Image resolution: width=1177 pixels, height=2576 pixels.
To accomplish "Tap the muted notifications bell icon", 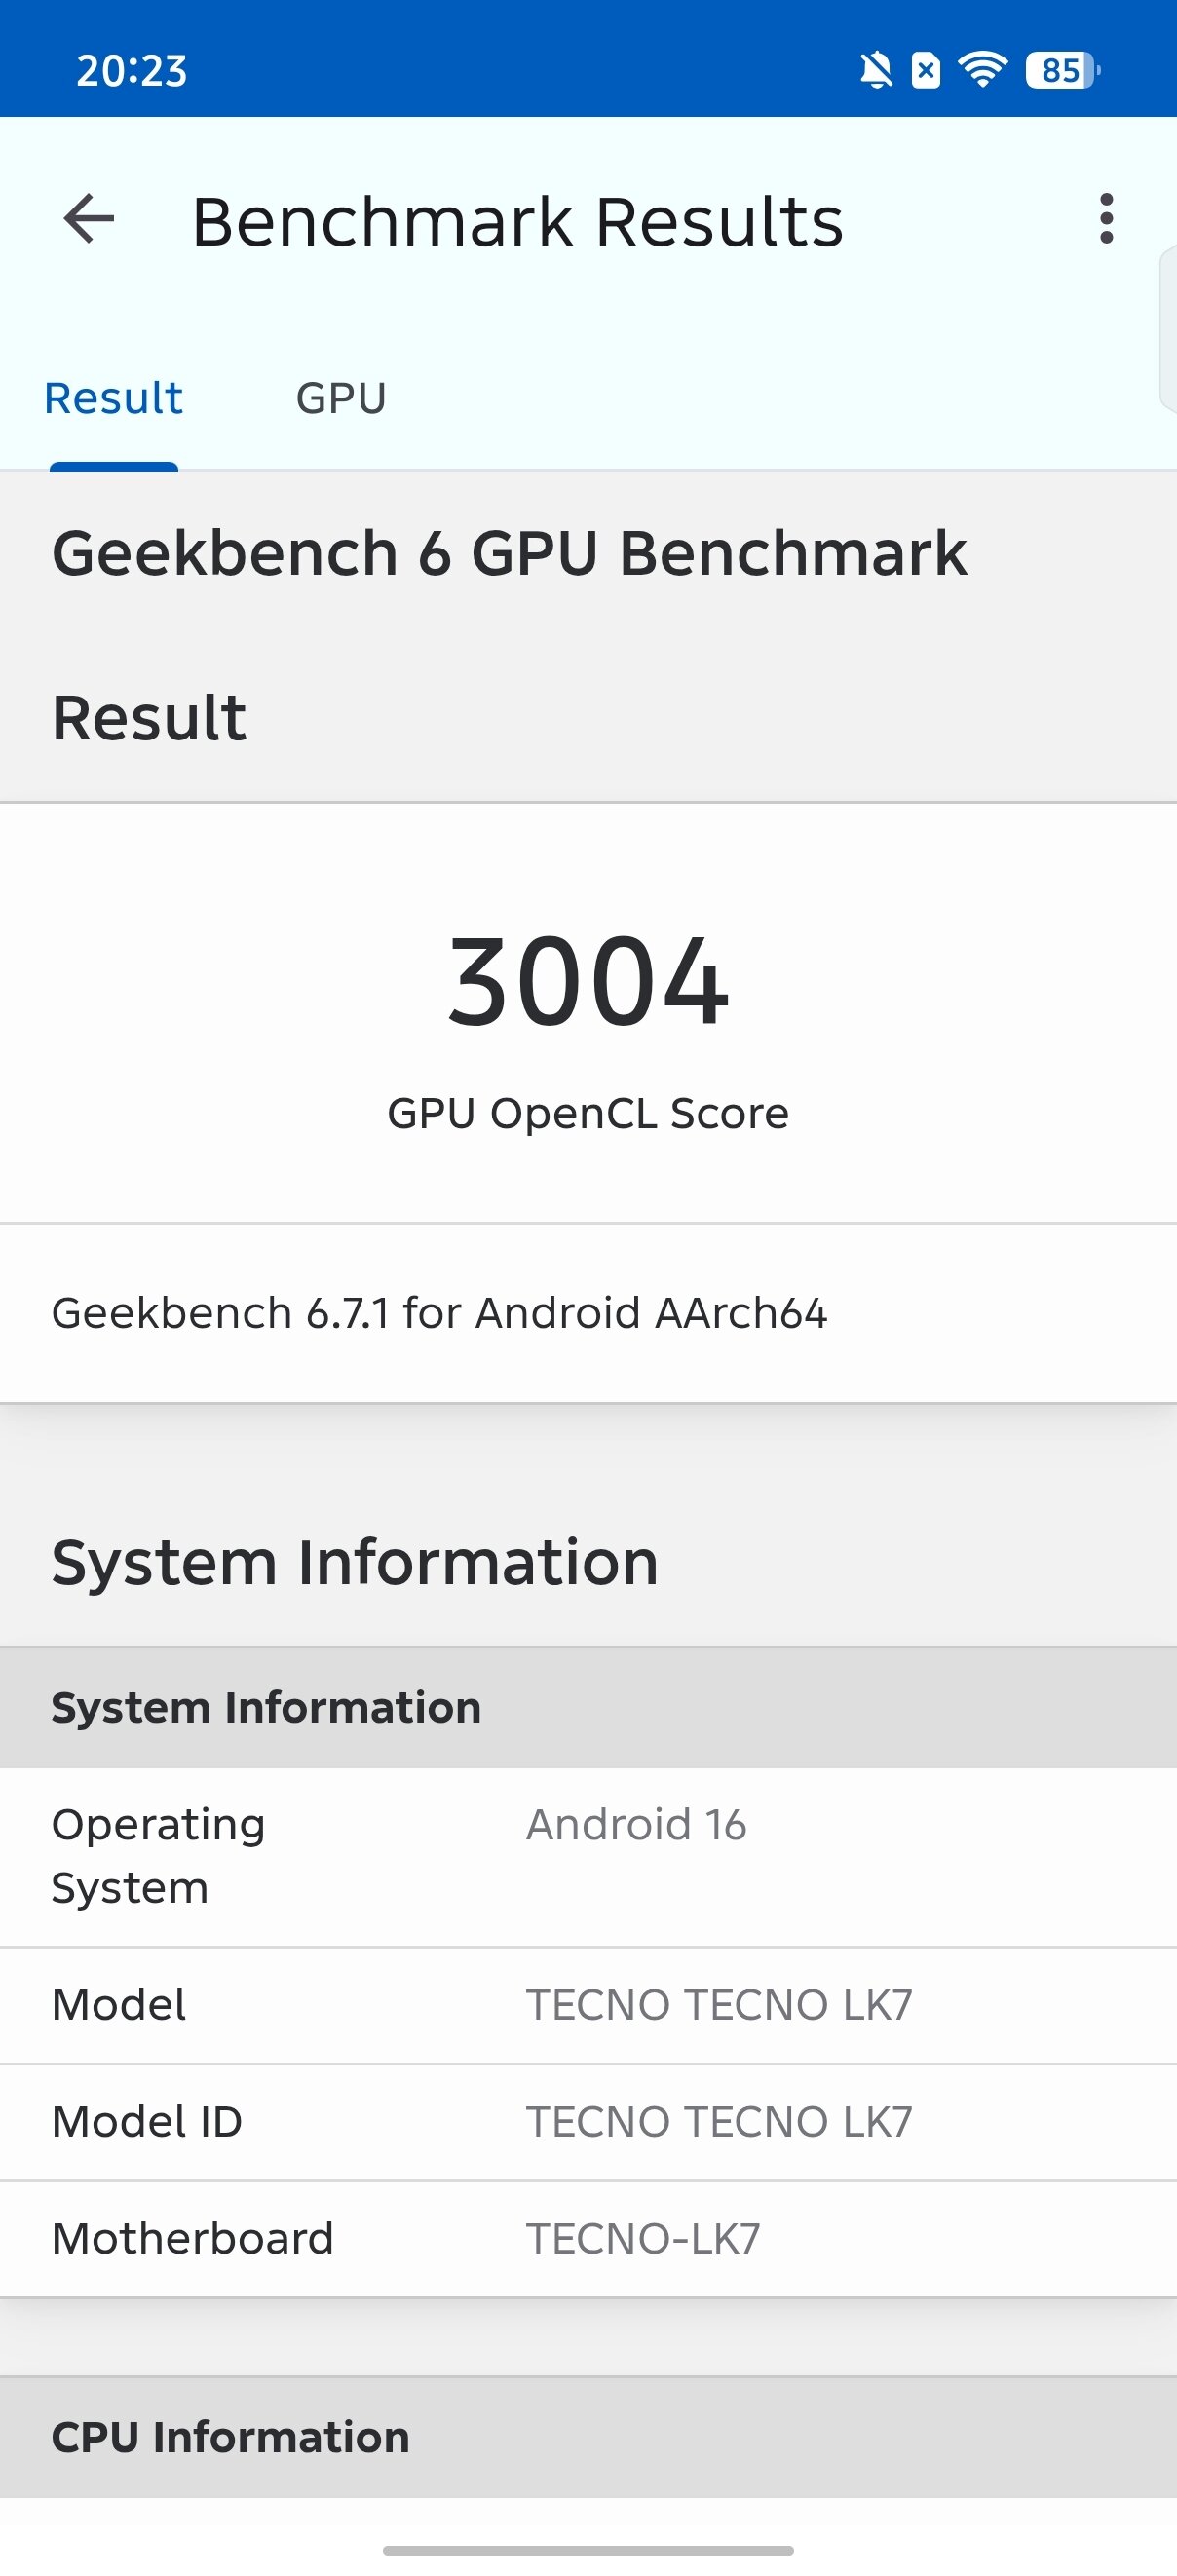I will [876, 71].
